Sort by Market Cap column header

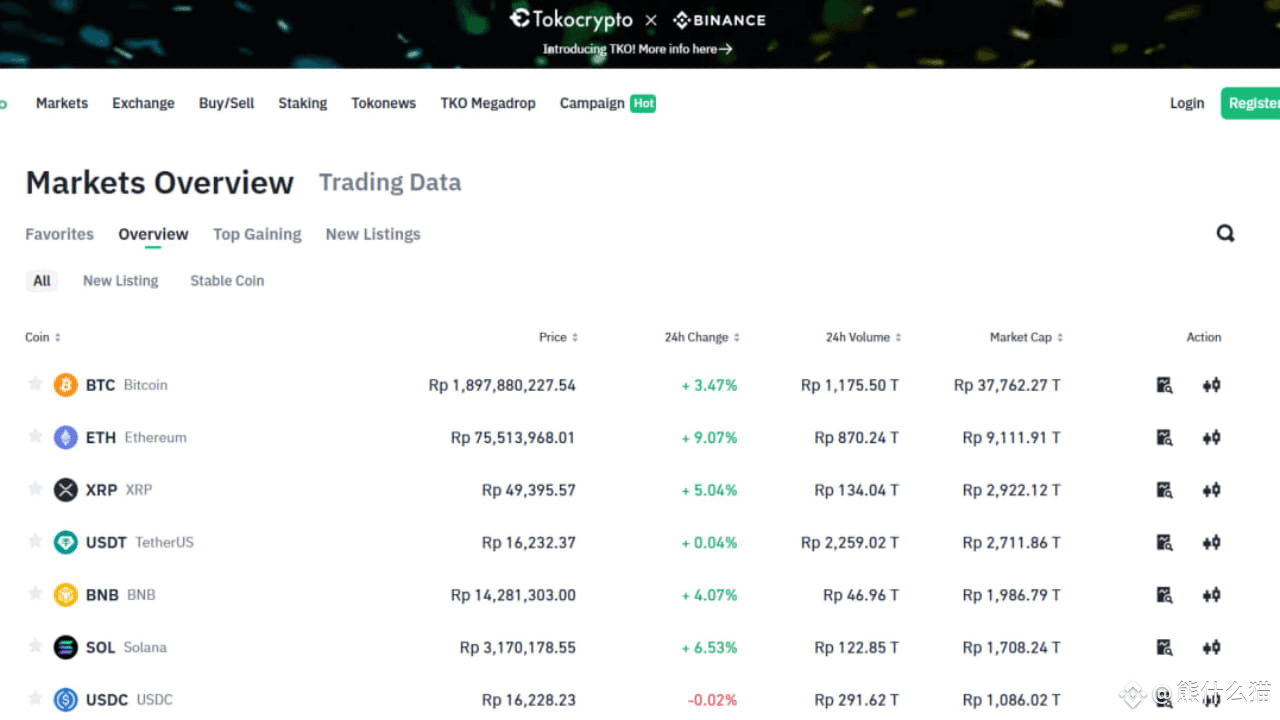tap(1026, 337)
